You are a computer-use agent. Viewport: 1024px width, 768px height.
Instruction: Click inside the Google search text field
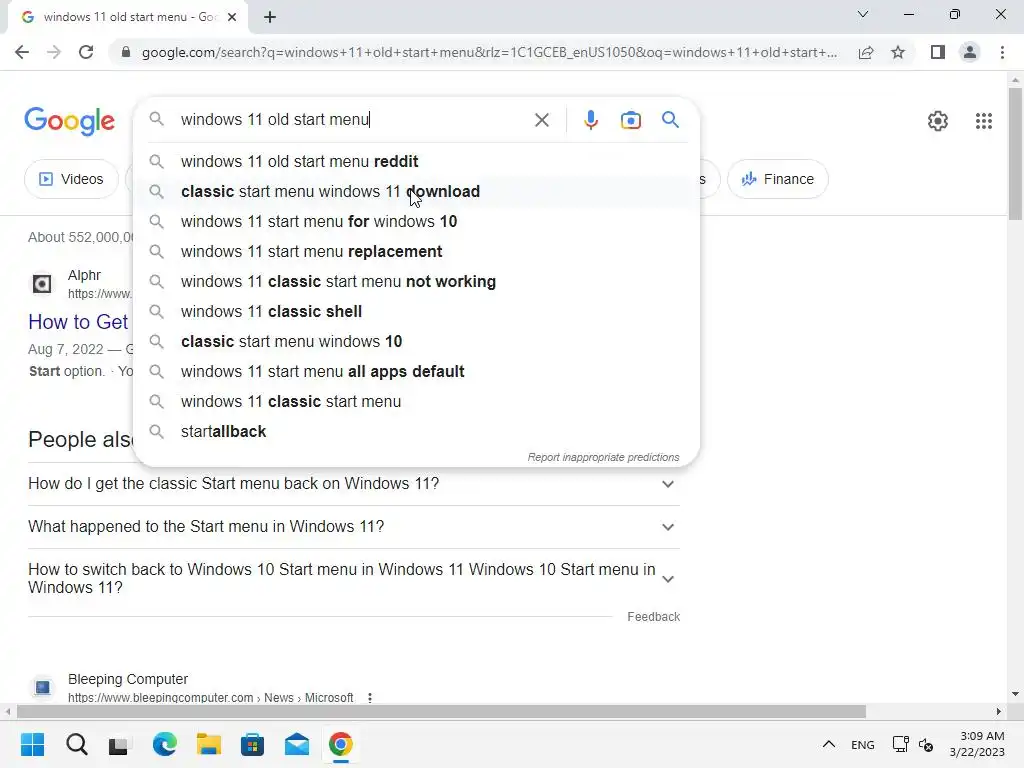pyautogui.click(x=353, y=120)
